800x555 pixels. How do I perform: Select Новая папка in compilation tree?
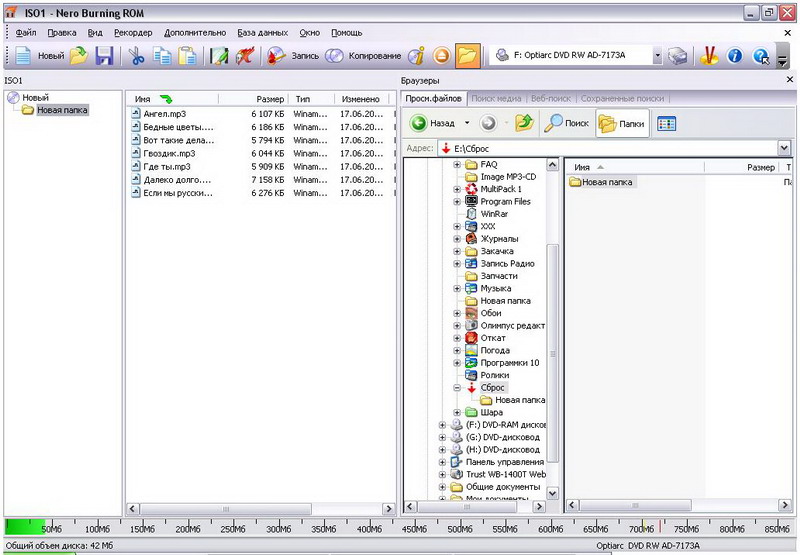coord(62,110)
